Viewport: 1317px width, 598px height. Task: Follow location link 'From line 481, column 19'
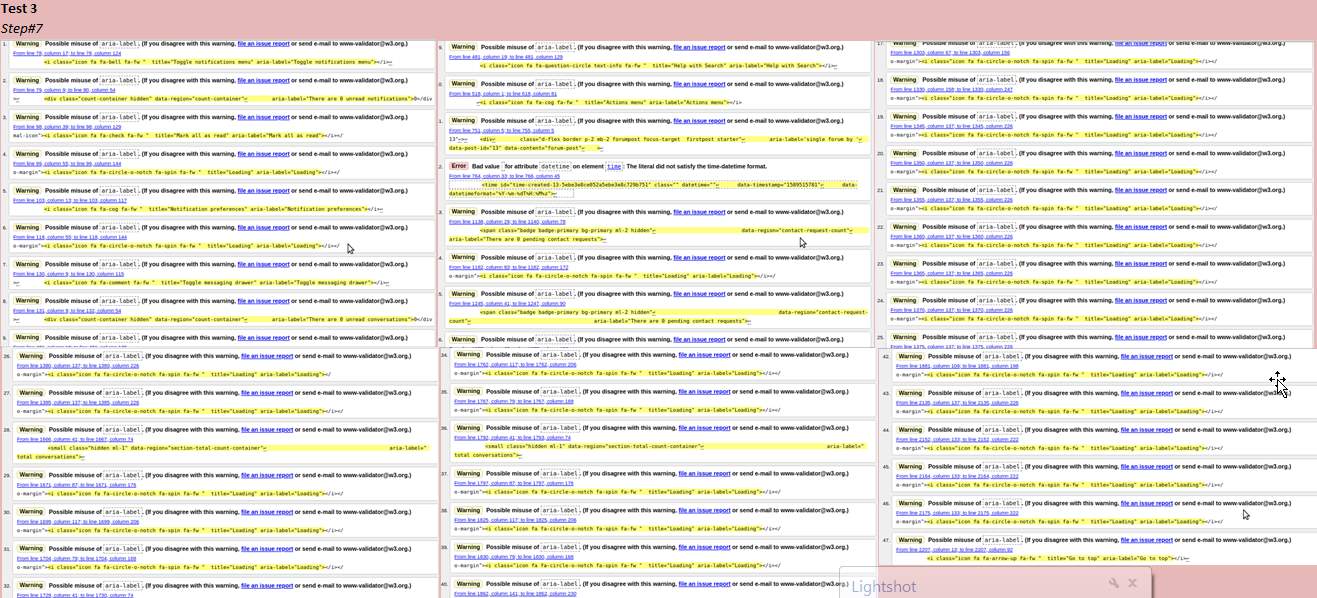tap(506, 57)
